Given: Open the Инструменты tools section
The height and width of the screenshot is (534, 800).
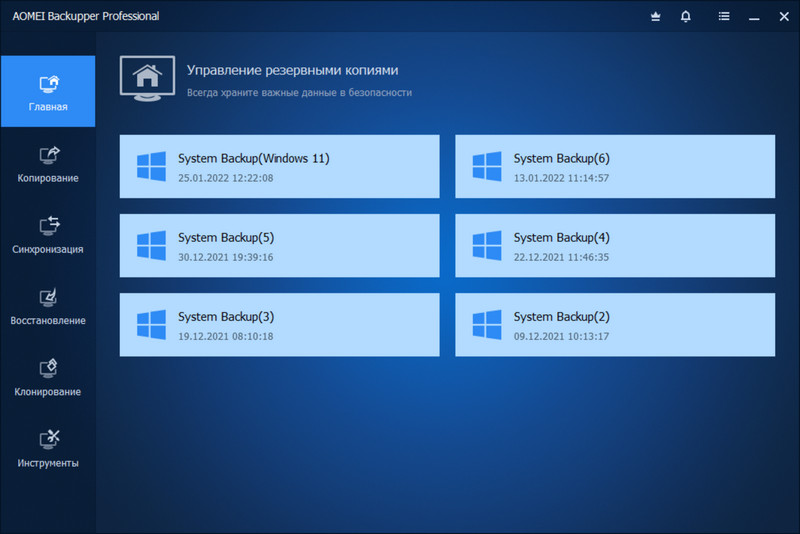Looking at the screenshot, I should [x=48, y=449].
